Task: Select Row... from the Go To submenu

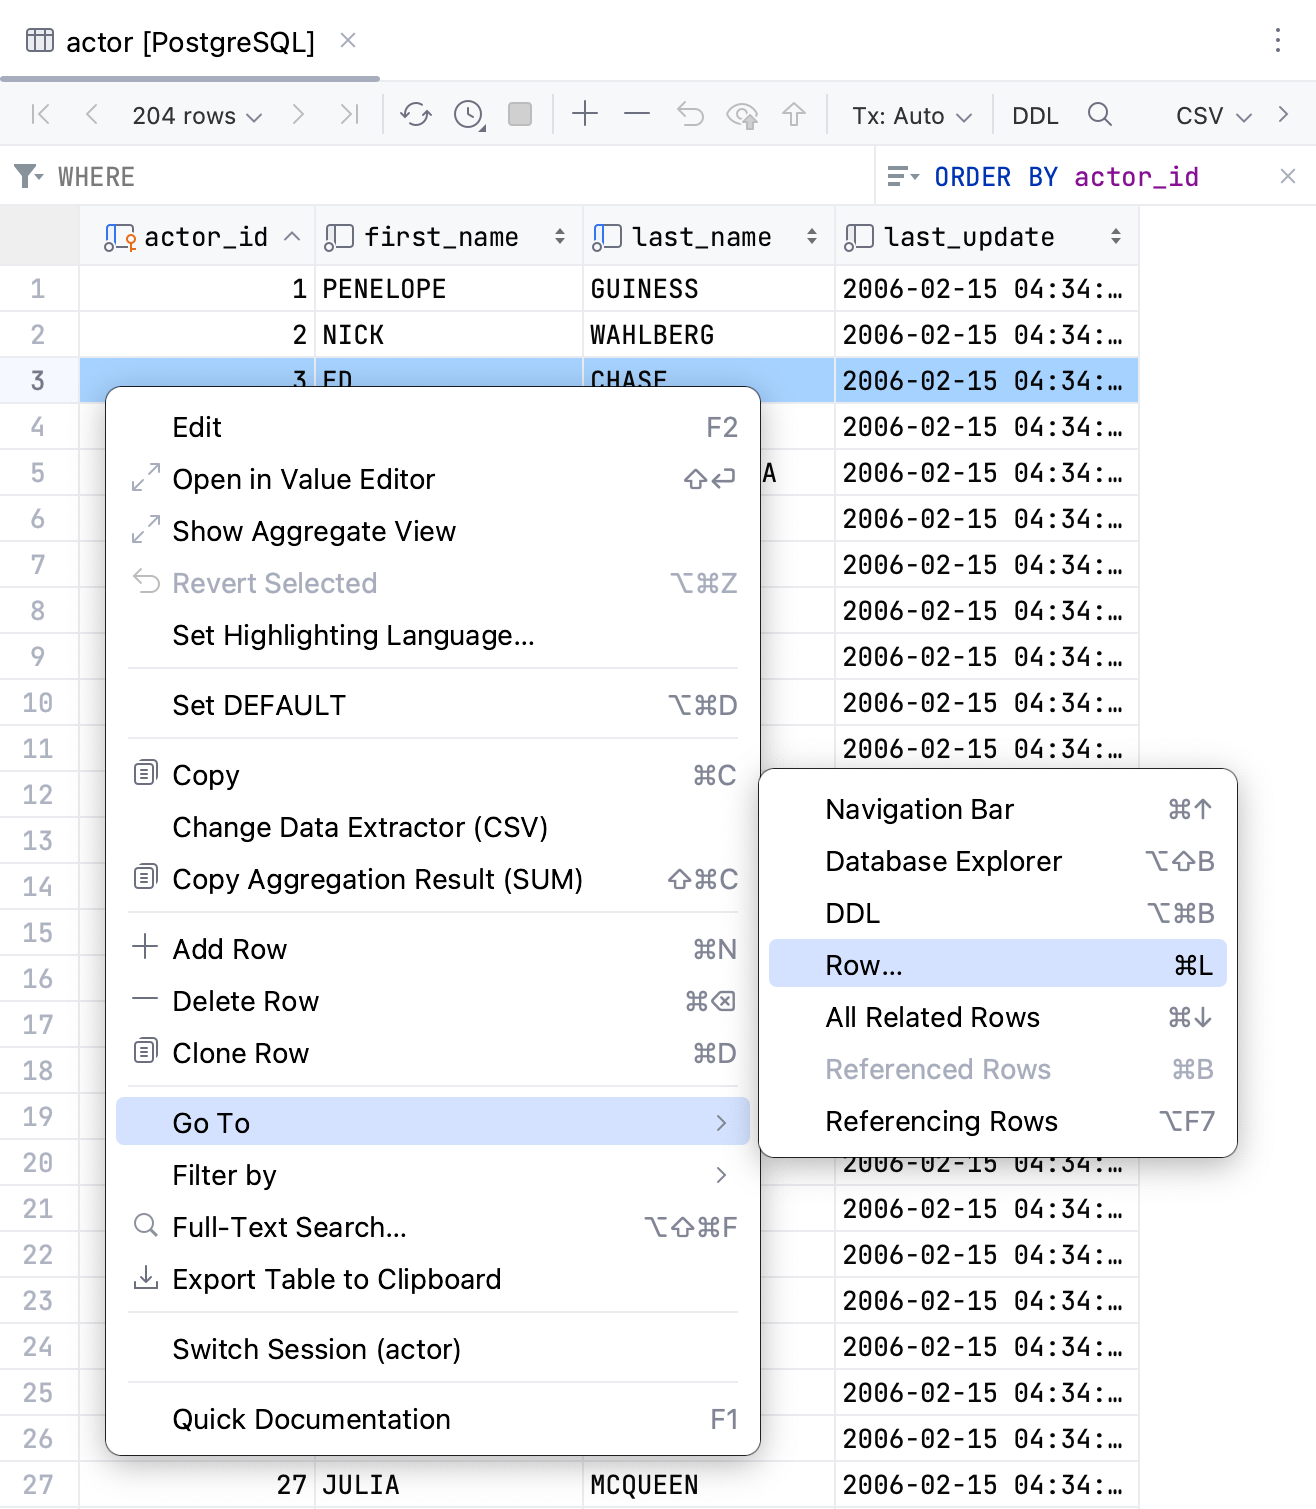Action: coord(997,963)
